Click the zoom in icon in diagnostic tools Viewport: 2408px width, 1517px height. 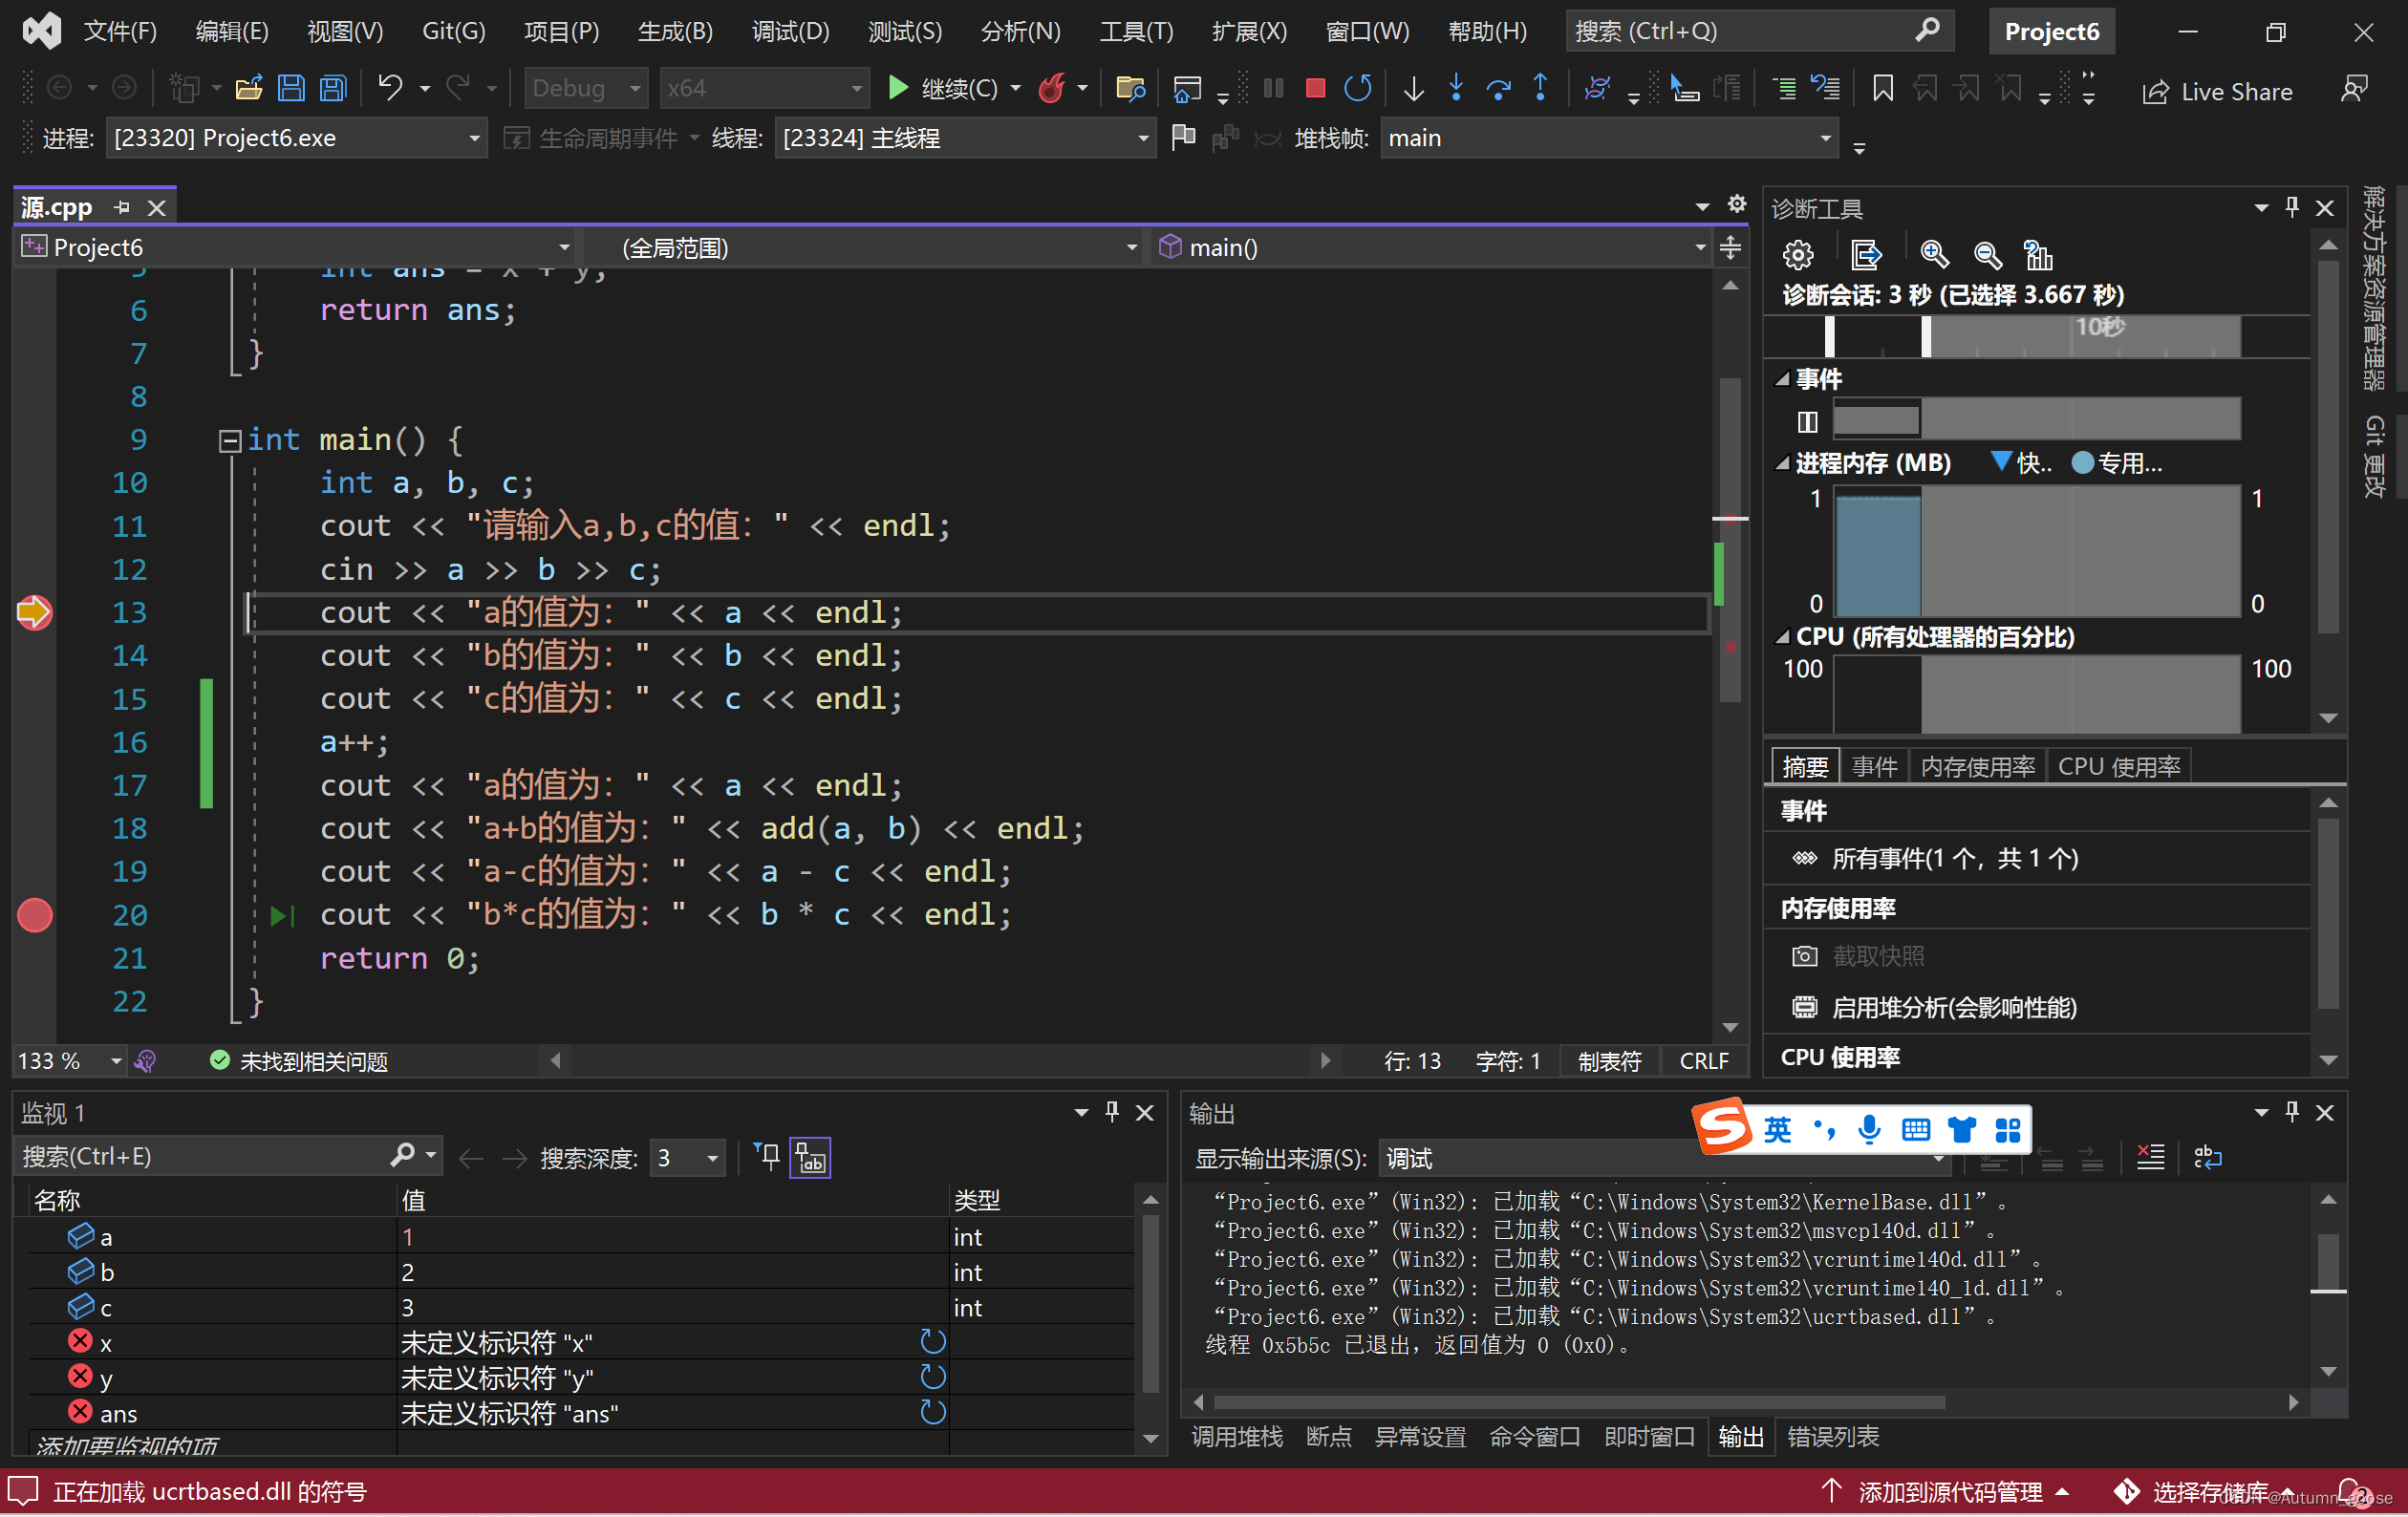click(1934, 255)
